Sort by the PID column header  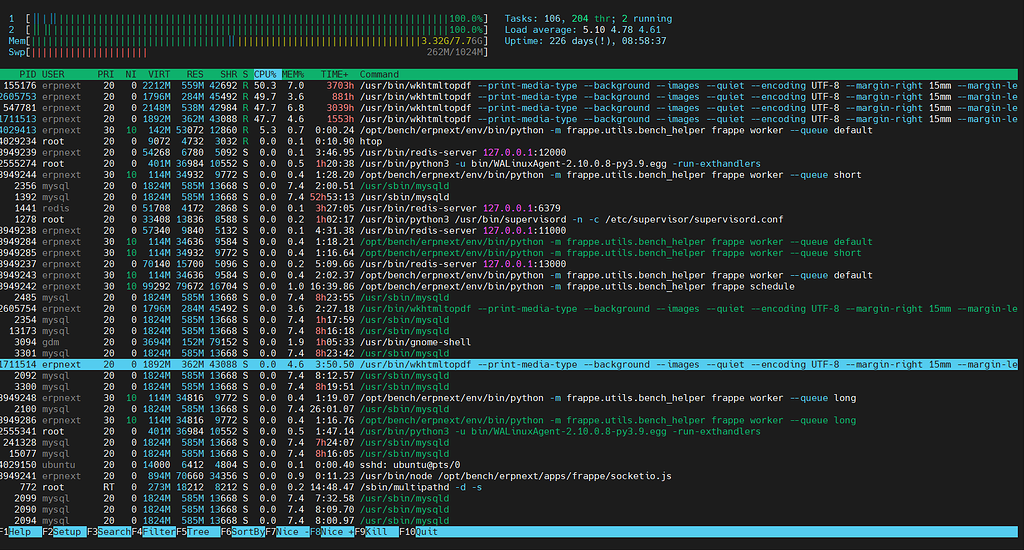(28, 74)
